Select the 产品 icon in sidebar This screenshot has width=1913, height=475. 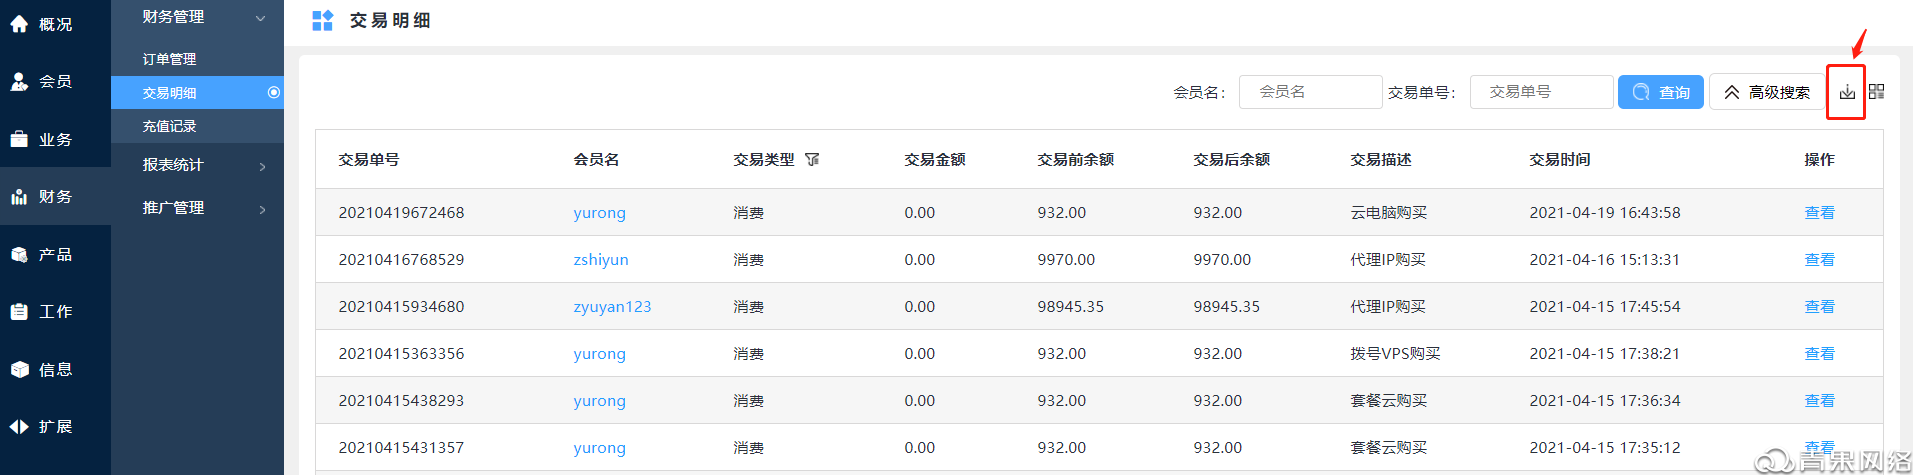[x=19, y=255]
